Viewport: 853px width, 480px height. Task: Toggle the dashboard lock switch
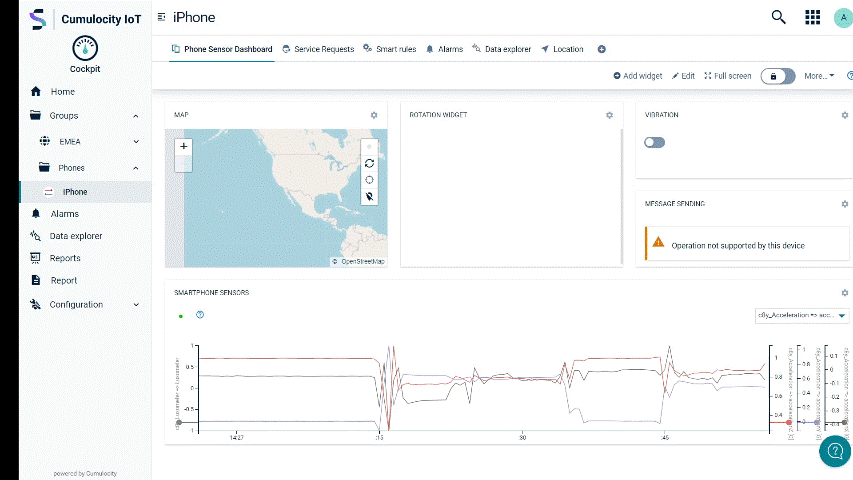(778, 76)
